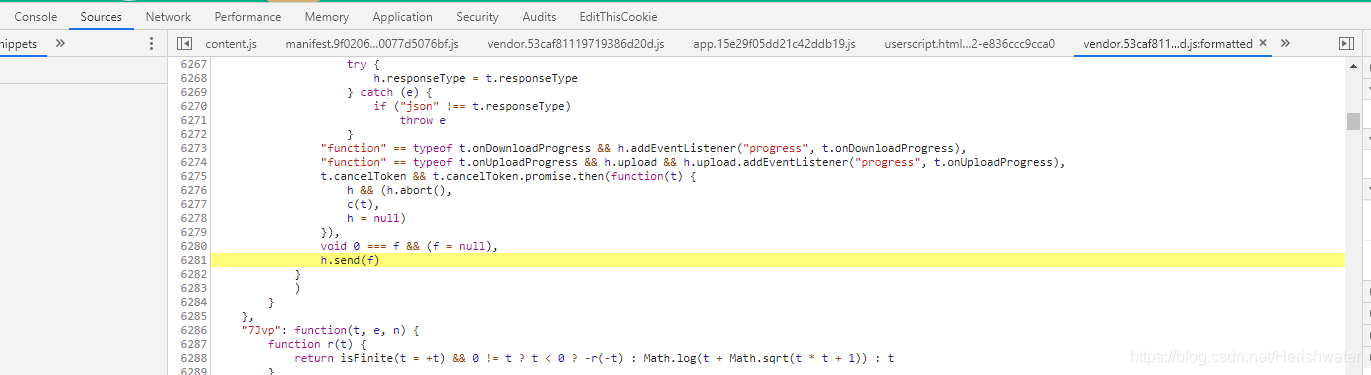Switch to the Network panel
This screenshot has height=375, width=1371.
click(x=168, y=17)
